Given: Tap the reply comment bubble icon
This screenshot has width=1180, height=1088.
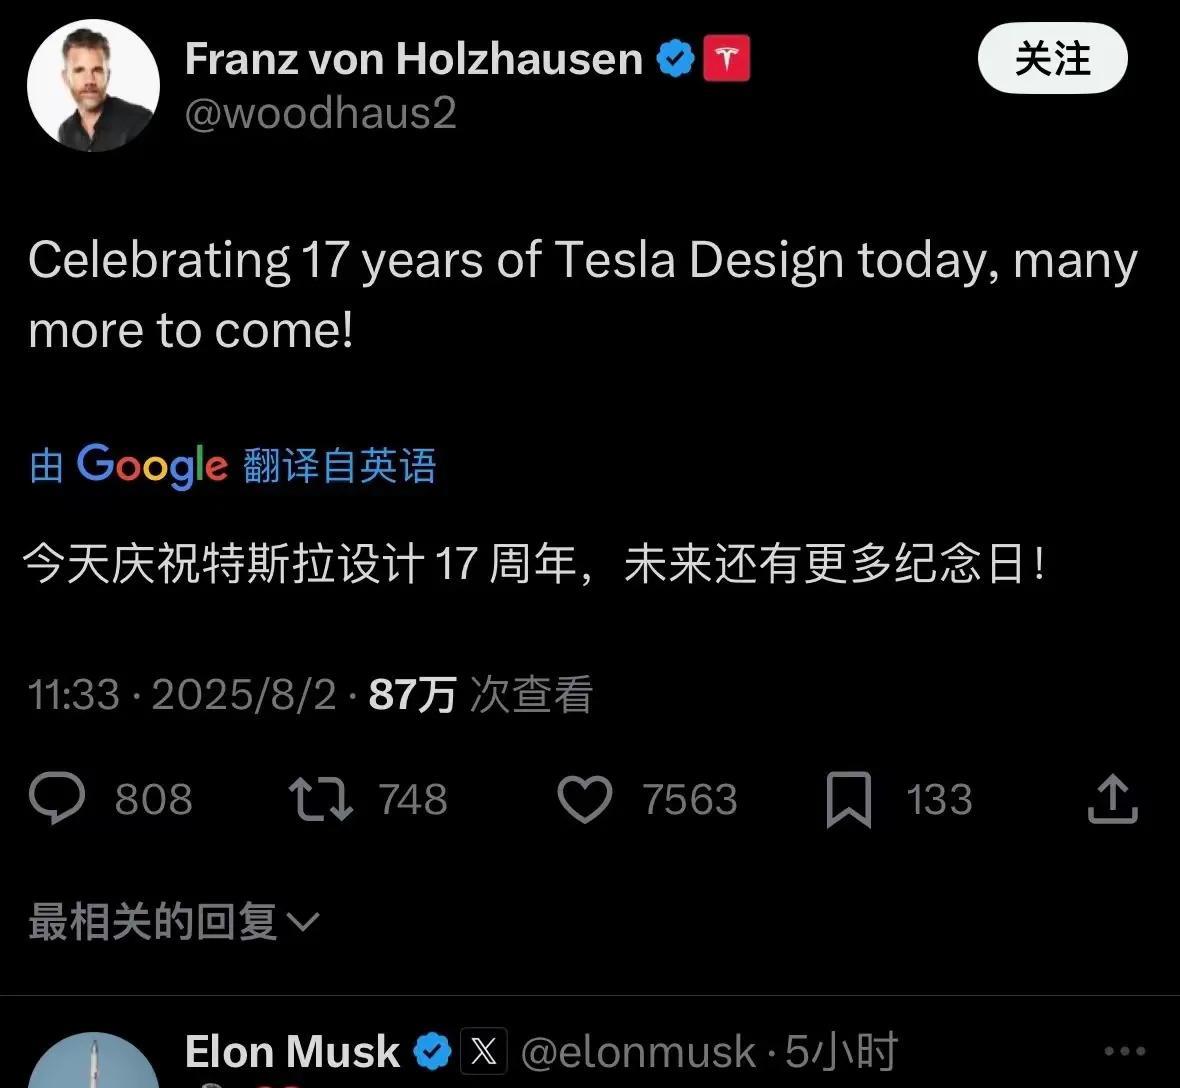Looking at the screenshot, I should 58,799.
